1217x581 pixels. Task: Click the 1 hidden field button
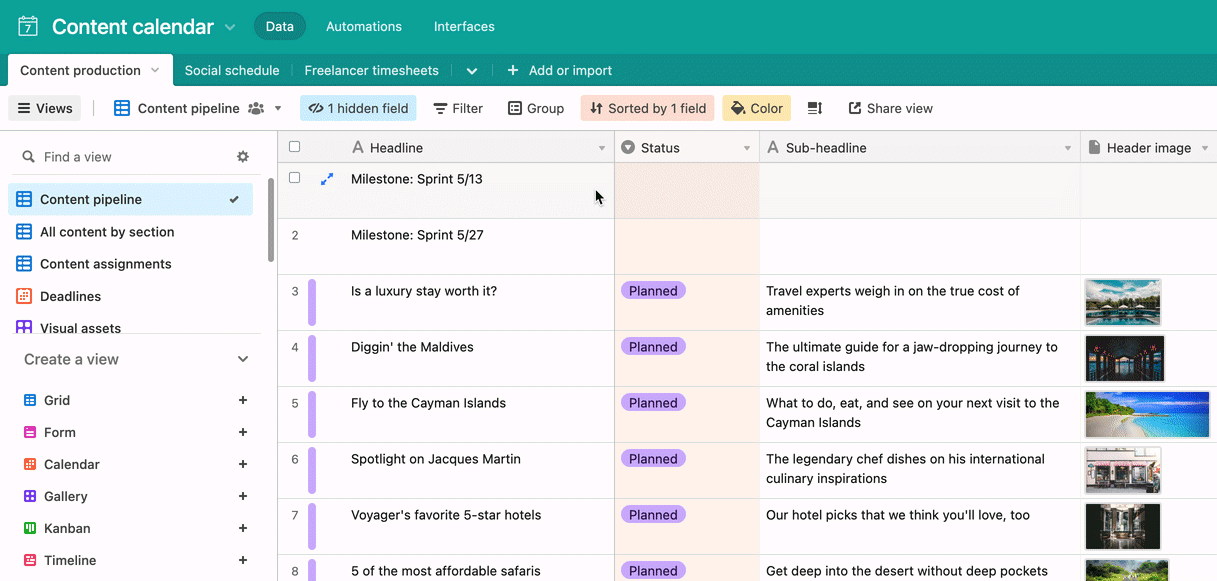[358, 107]
